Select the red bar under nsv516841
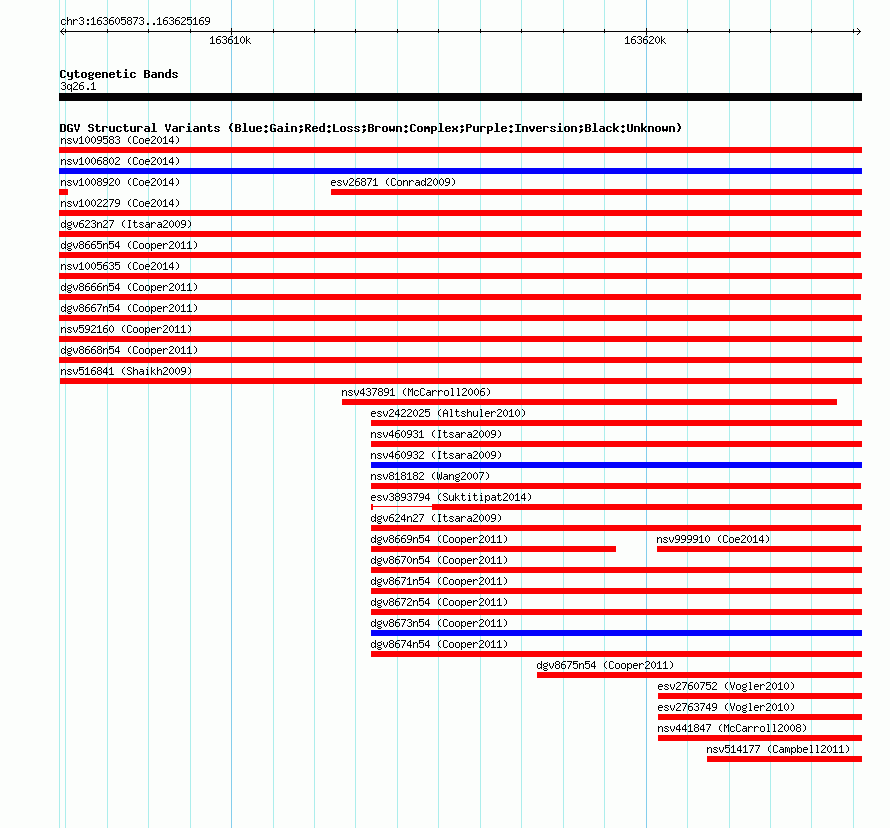This screenshot has height=828, width=890. pyautogui.click(x=460, y=381)
